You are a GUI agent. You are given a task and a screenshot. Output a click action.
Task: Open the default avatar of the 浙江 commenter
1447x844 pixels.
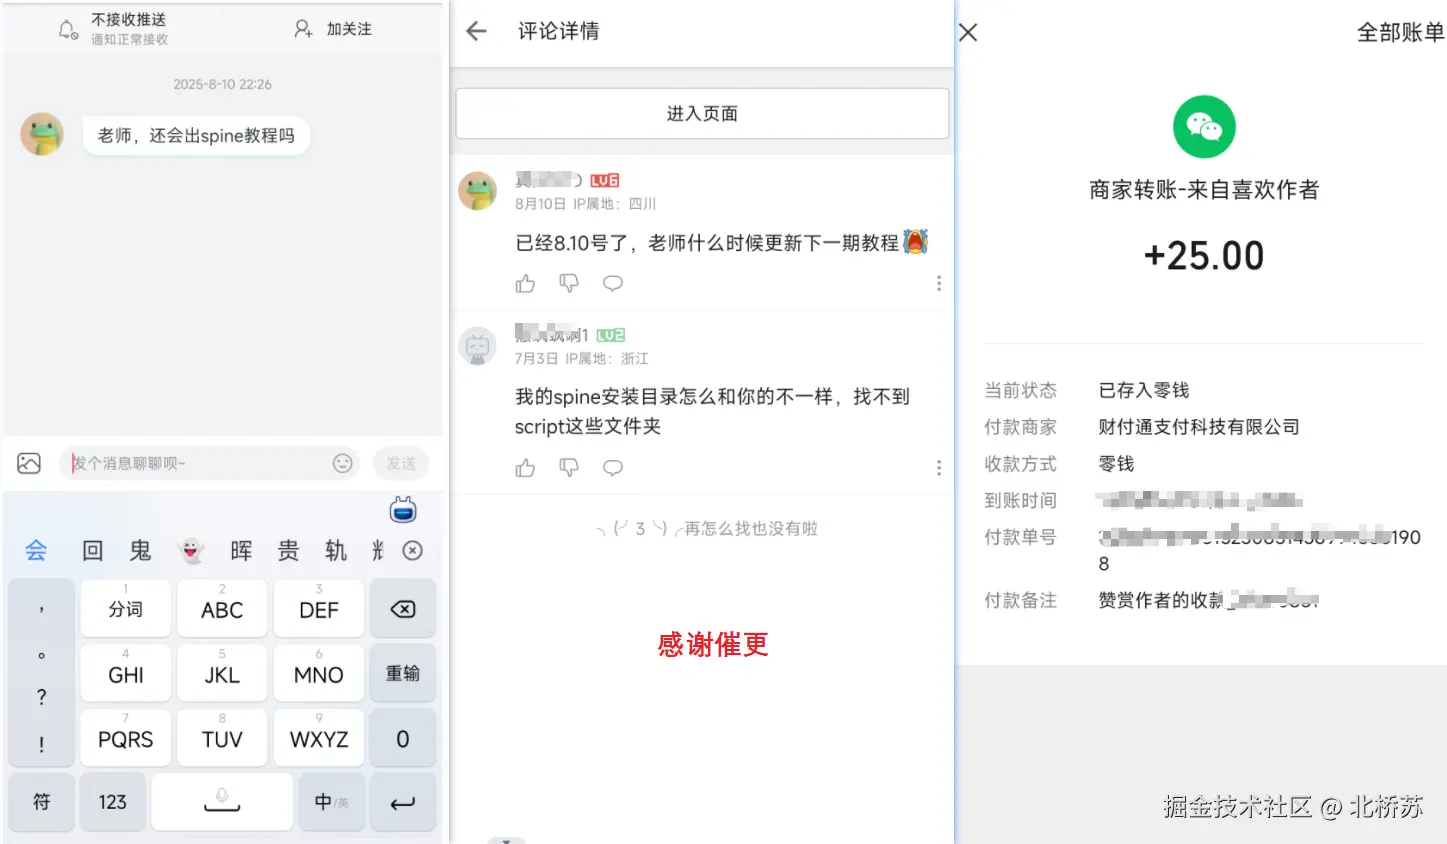(x=478, y=346)
